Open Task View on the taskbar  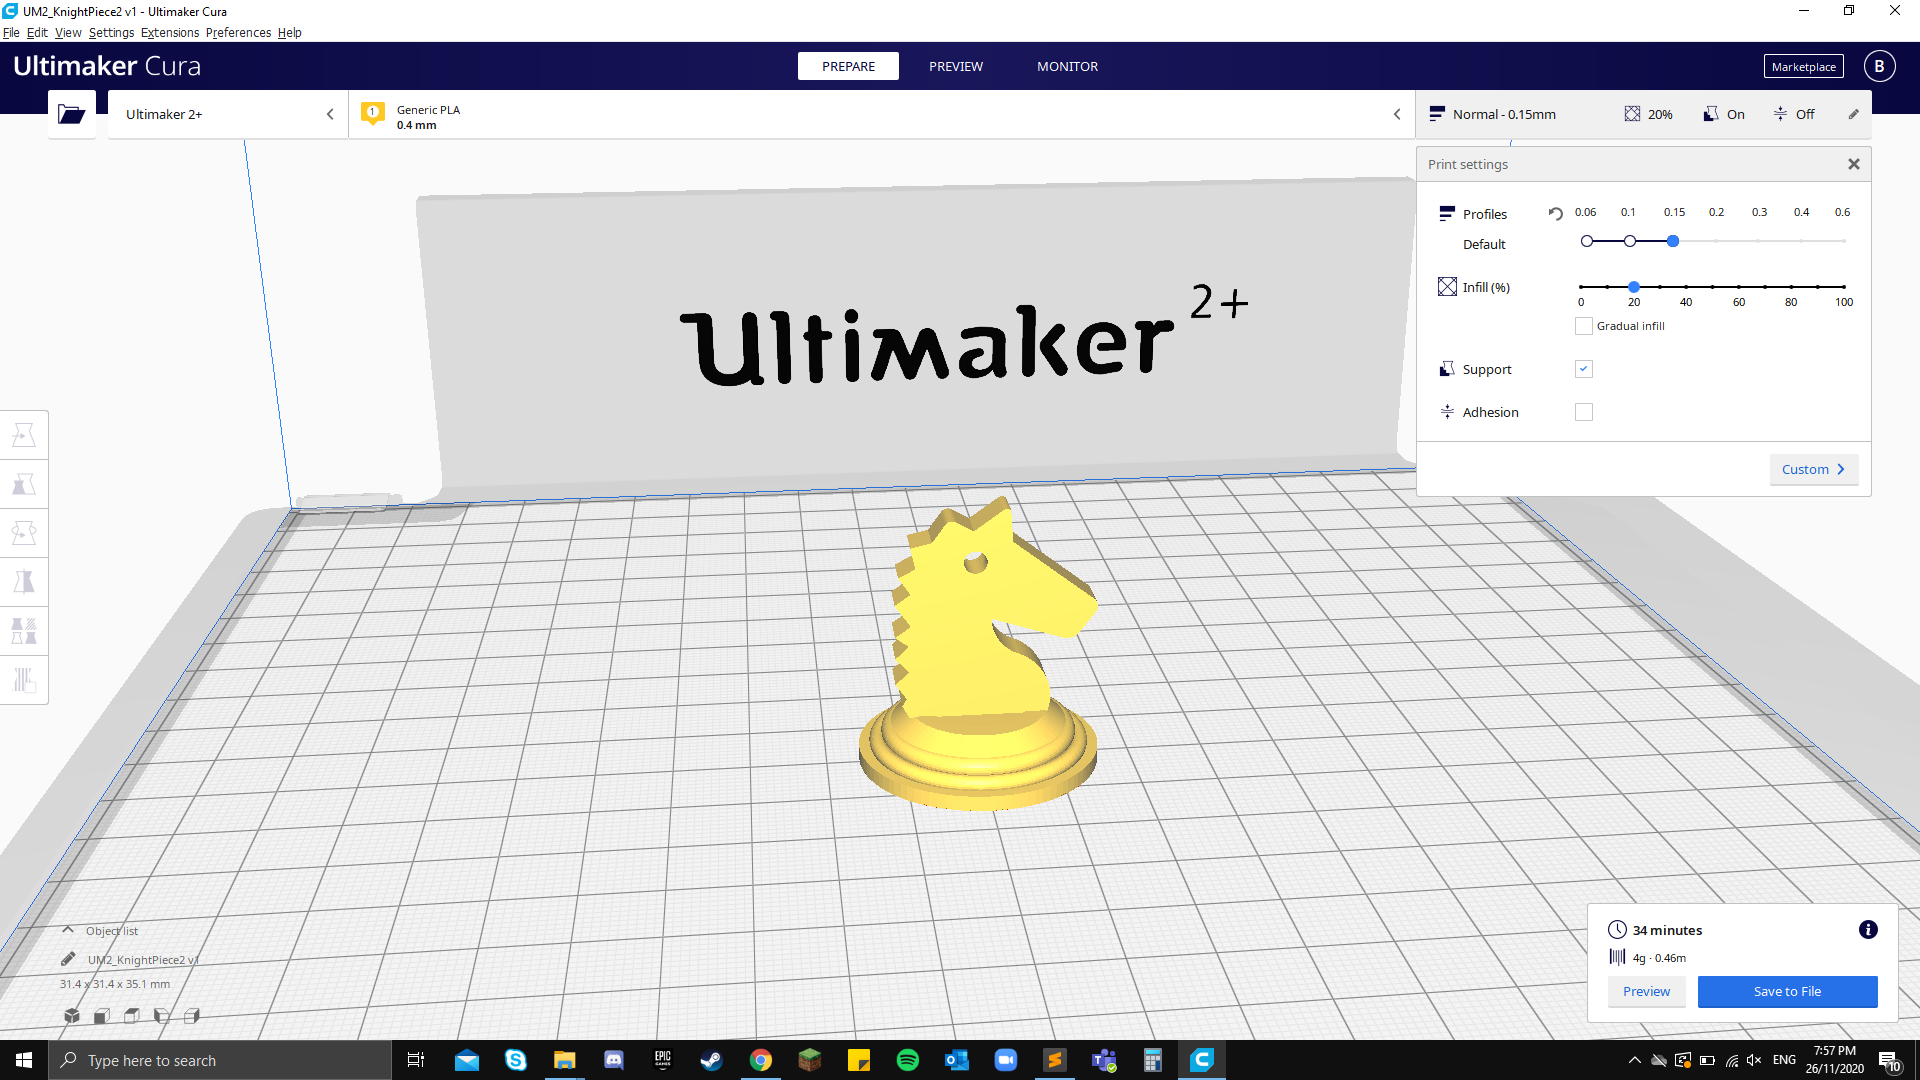click(x=416, y=1060)
